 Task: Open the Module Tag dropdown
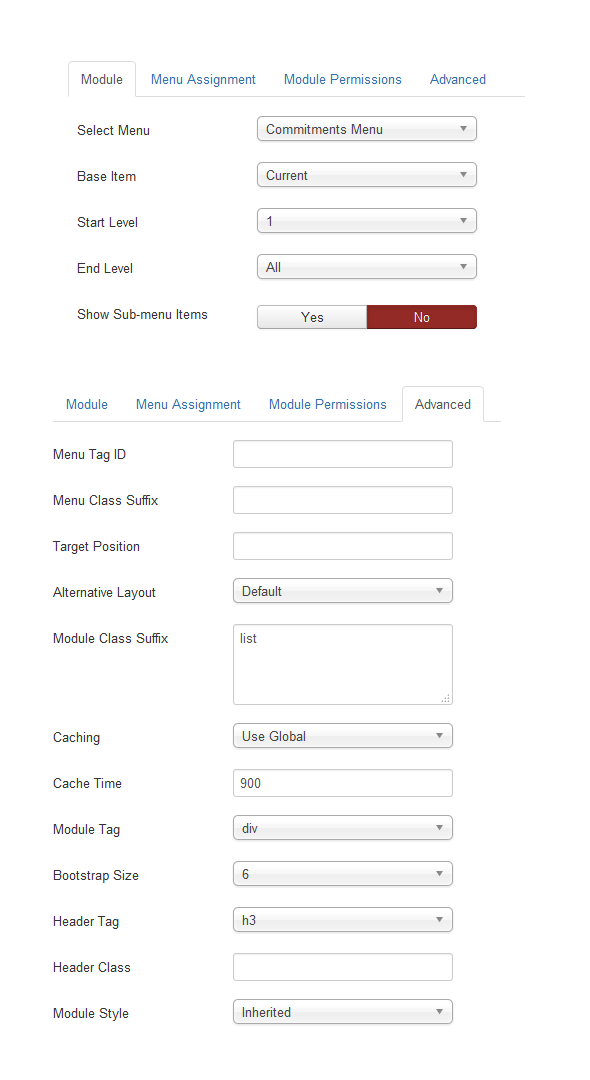pyautogui.click(x=342, y=828)
